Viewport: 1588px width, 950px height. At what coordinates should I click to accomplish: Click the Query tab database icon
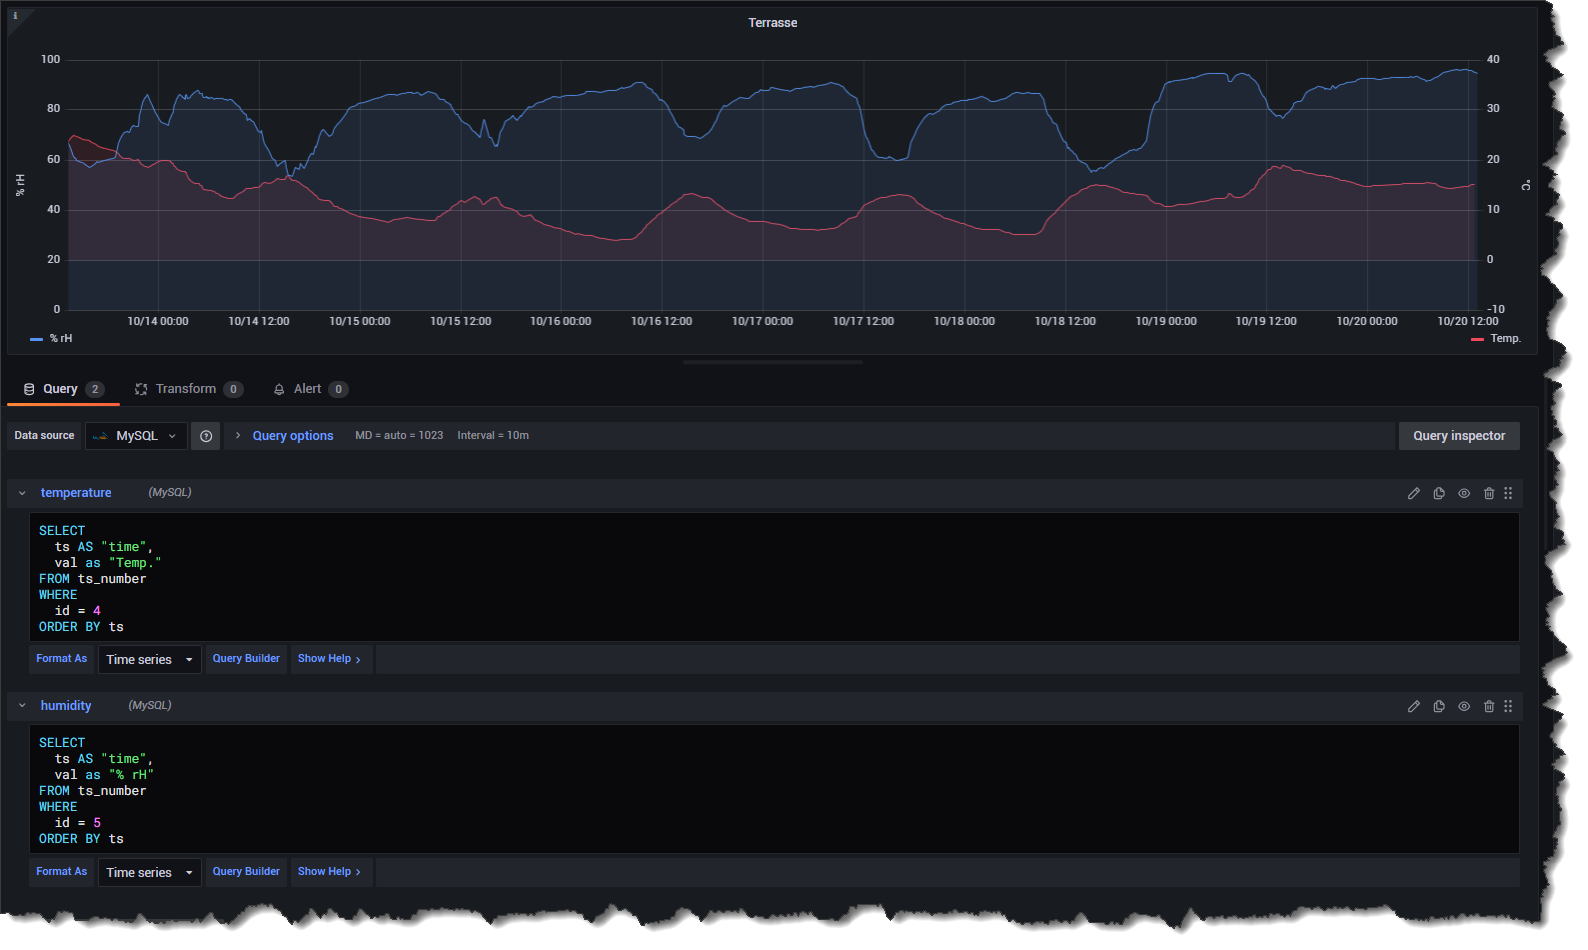29,389
